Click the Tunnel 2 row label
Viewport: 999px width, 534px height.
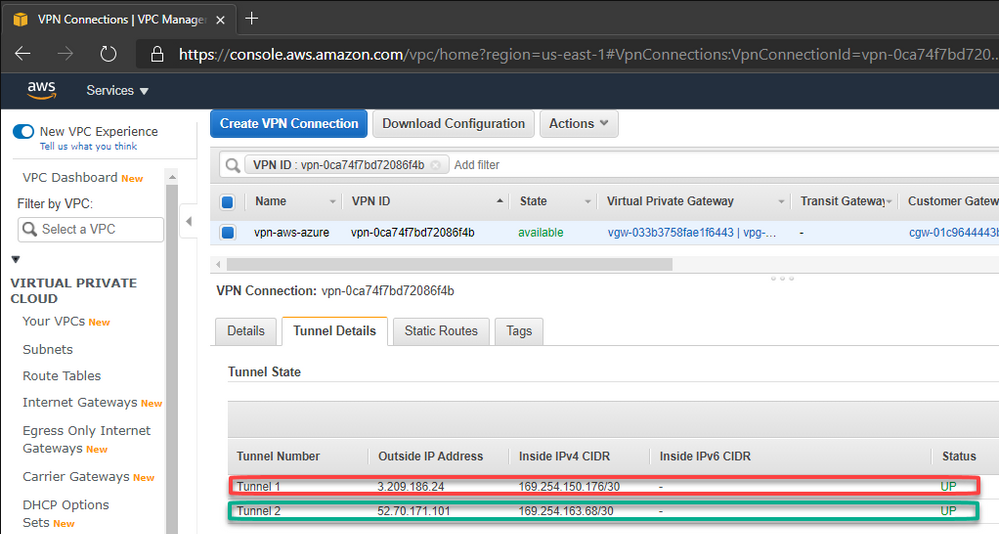pos(258,511)
